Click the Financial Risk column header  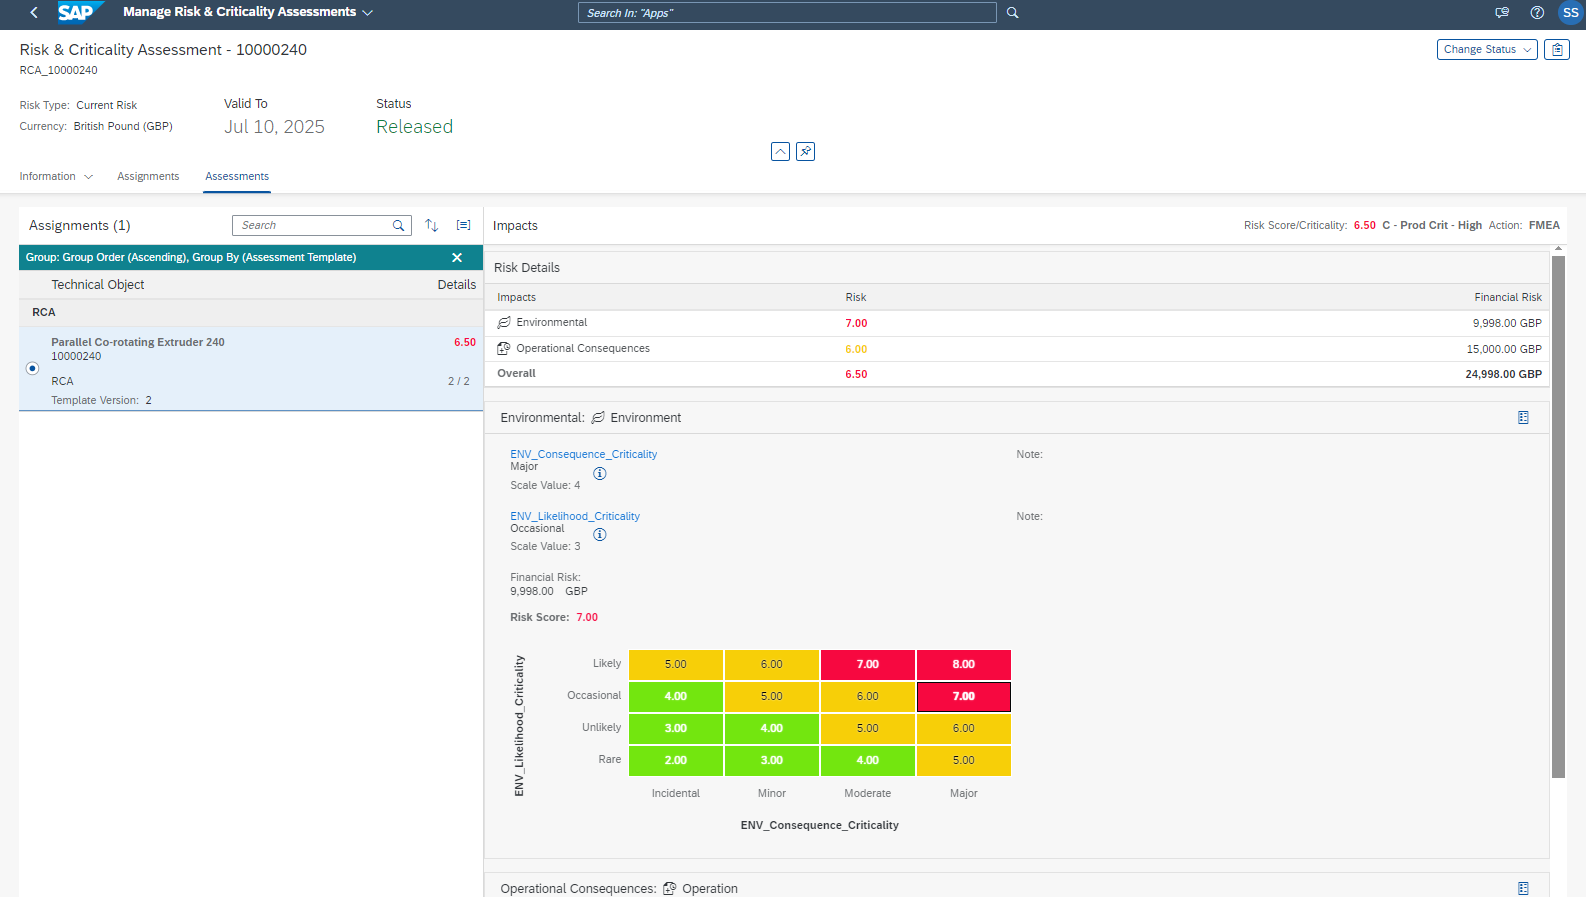click(x=1508, y=297)
